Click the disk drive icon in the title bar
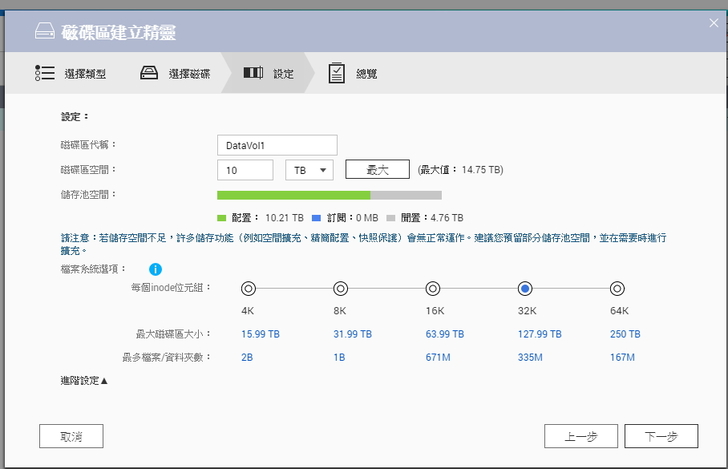The width and height of the screenshot is (728, 469). pos(46,32)
